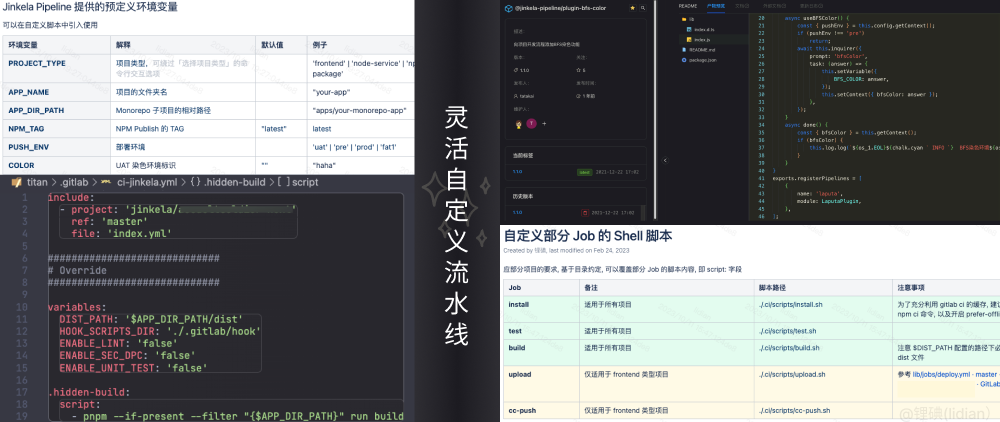Click the code line 41 exports.registerPipelines
Viewport: 1000px width, 422px height.
coord(816,178)
